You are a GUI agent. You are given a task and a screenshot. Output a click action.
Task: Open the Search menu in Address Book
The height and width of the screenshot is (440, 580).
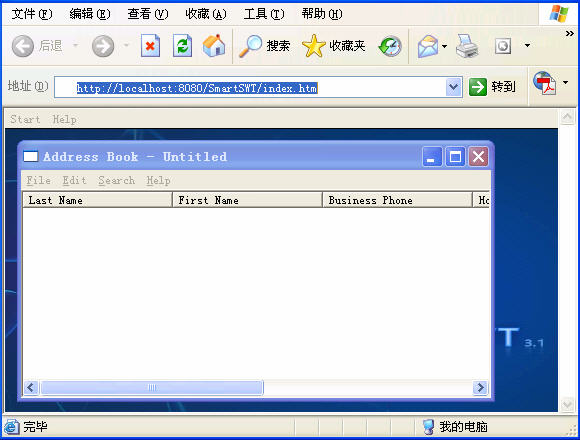(117, 180)
